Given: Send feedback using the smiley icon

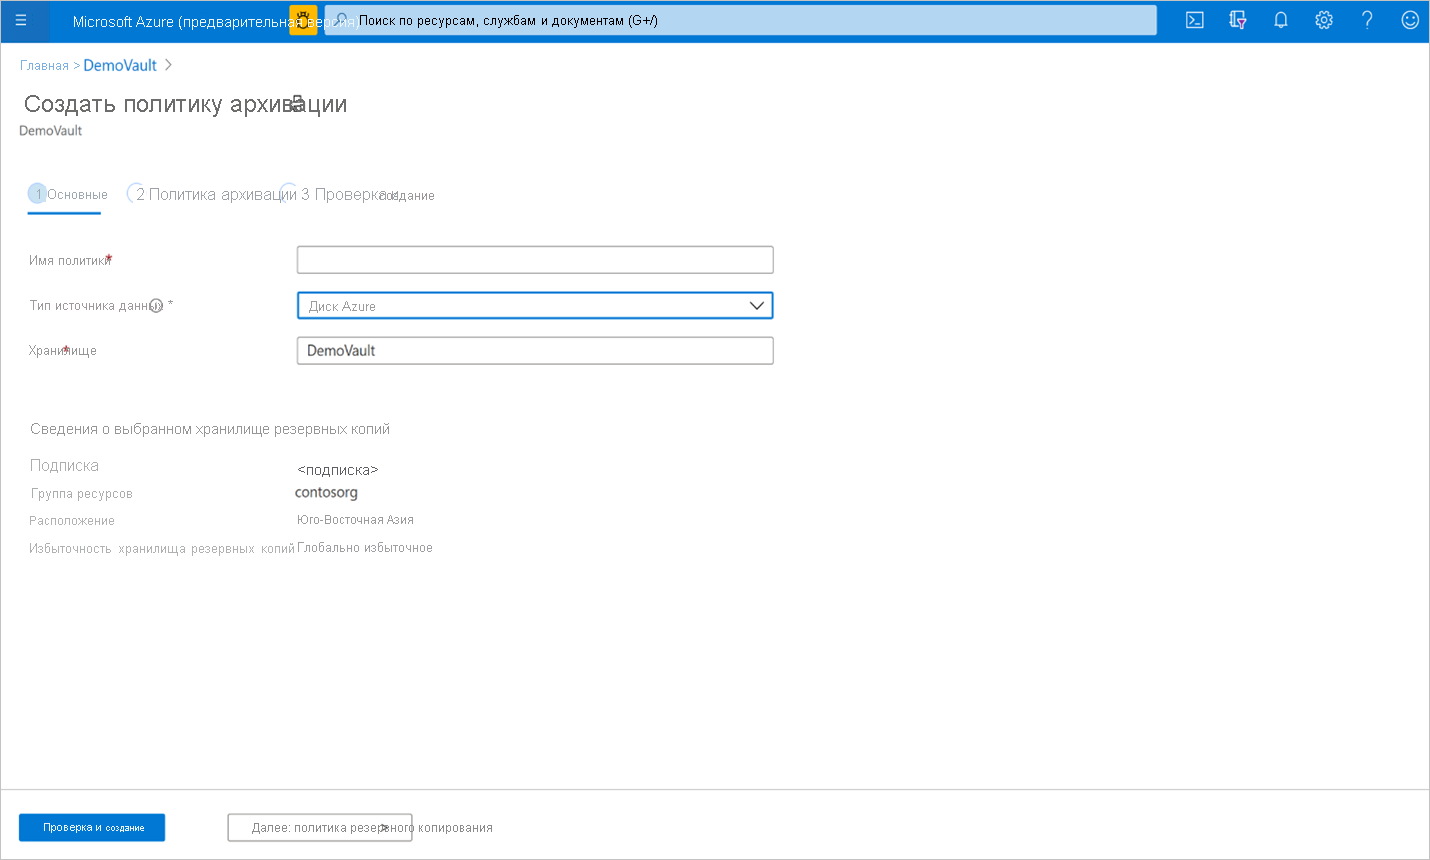Looking at the screenshot, I should (1410, 20).
